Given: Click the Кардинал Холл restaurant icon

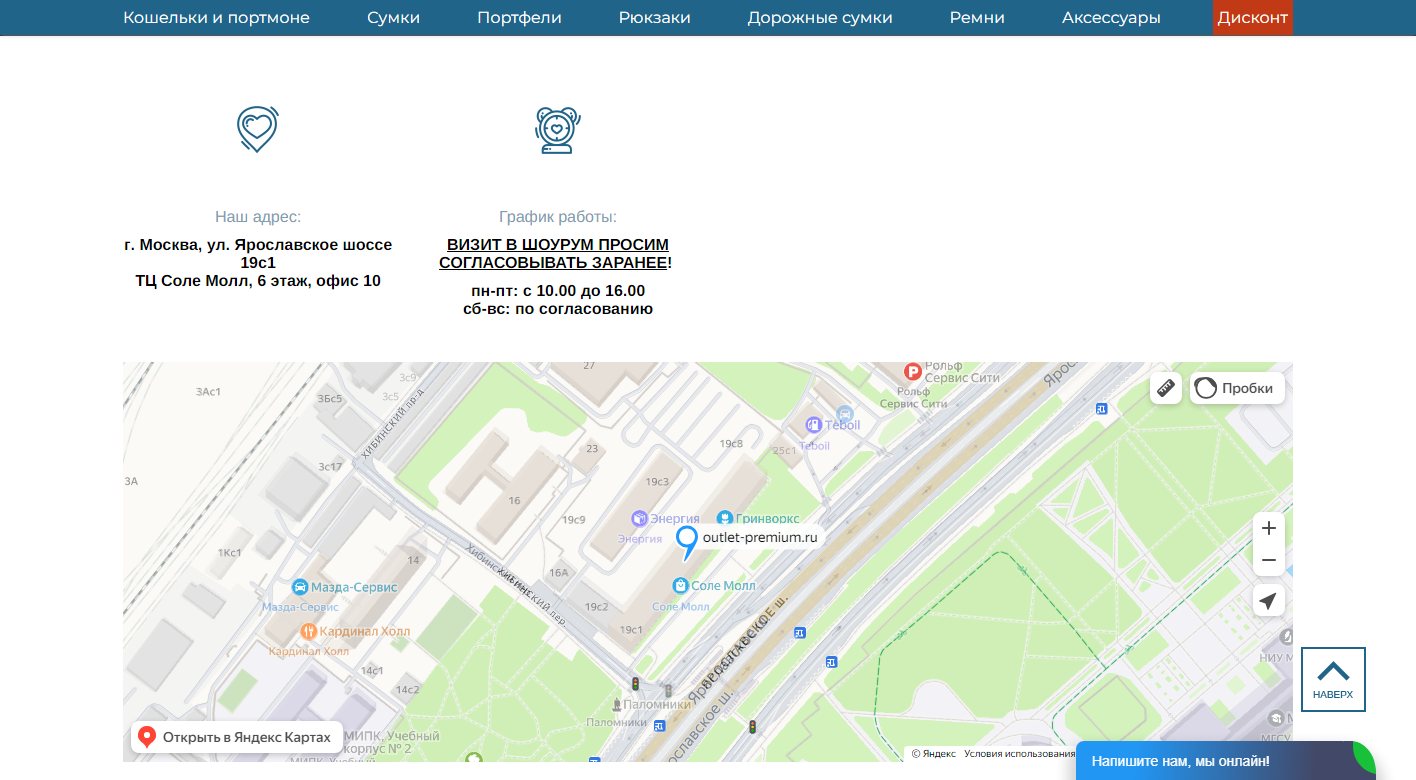Looking at the screenshot, I should (x=309, y=631).
